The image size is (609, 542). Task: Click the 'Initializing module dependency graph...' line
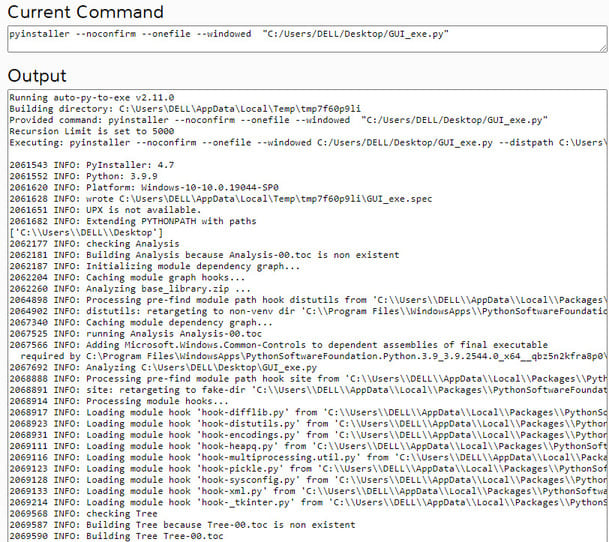click(x=155, y=267)
